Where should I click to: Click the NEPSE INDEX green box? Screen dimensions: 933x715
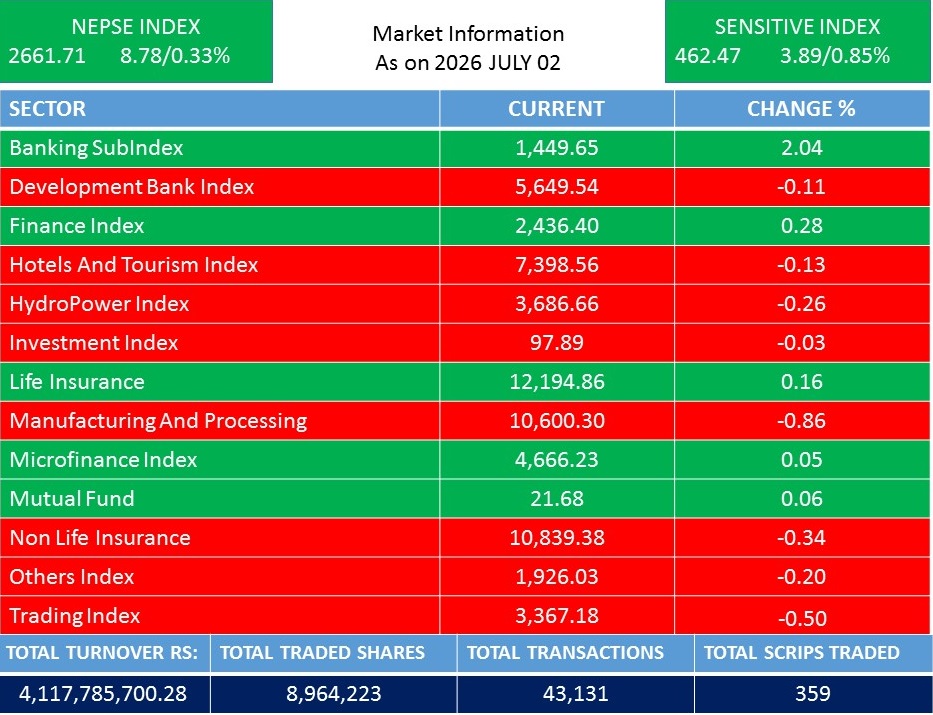point(136,41)
